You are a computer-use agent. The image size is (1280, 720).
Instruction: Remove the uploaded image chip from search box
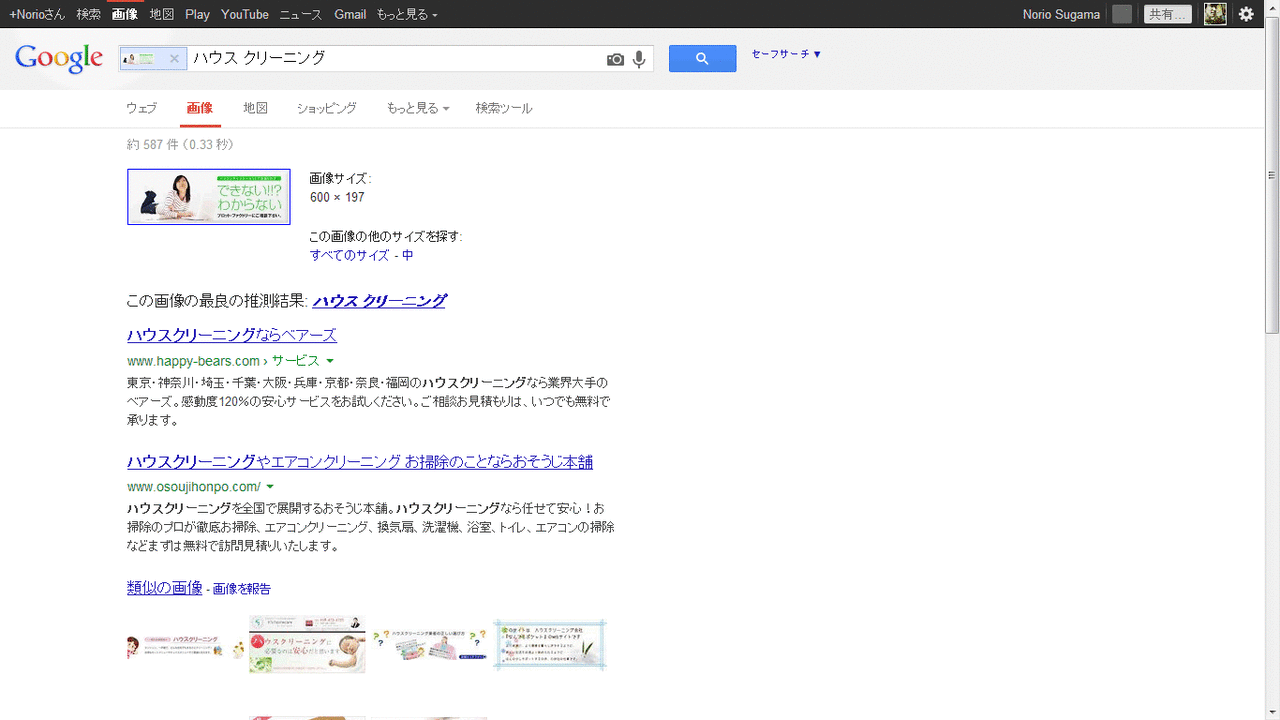174,59
